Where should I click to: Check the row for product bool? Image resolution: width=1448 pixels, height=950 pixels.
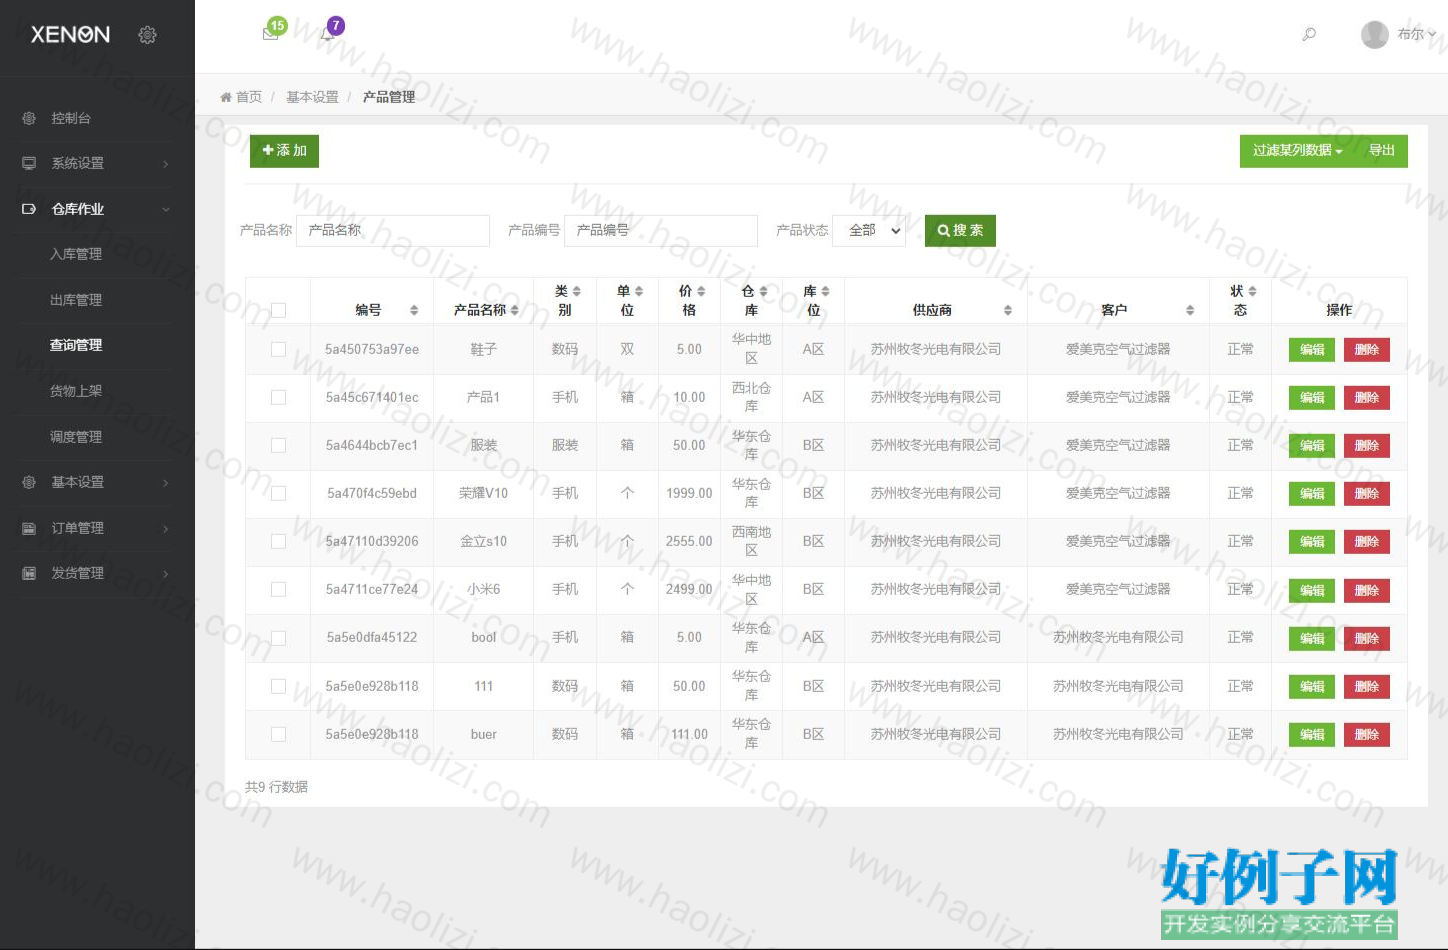(278, 637)
